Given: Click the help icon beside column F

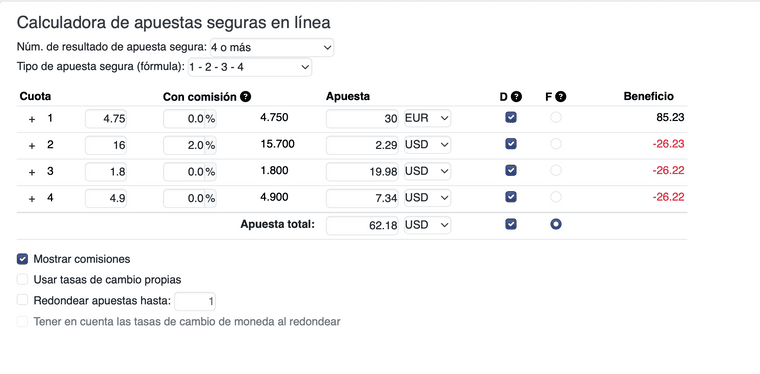Looking at the screenshot, I should (561, 96).
